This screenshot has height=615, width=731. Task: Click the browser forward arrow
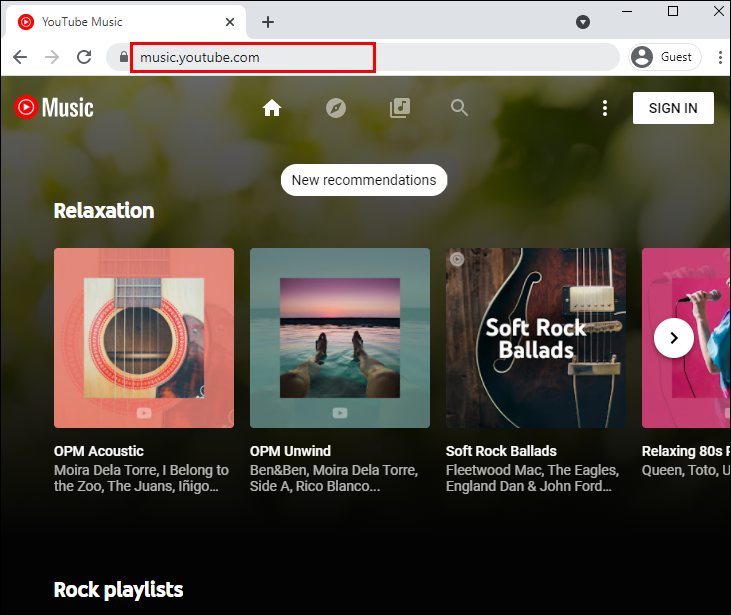[x=52, y=57]
